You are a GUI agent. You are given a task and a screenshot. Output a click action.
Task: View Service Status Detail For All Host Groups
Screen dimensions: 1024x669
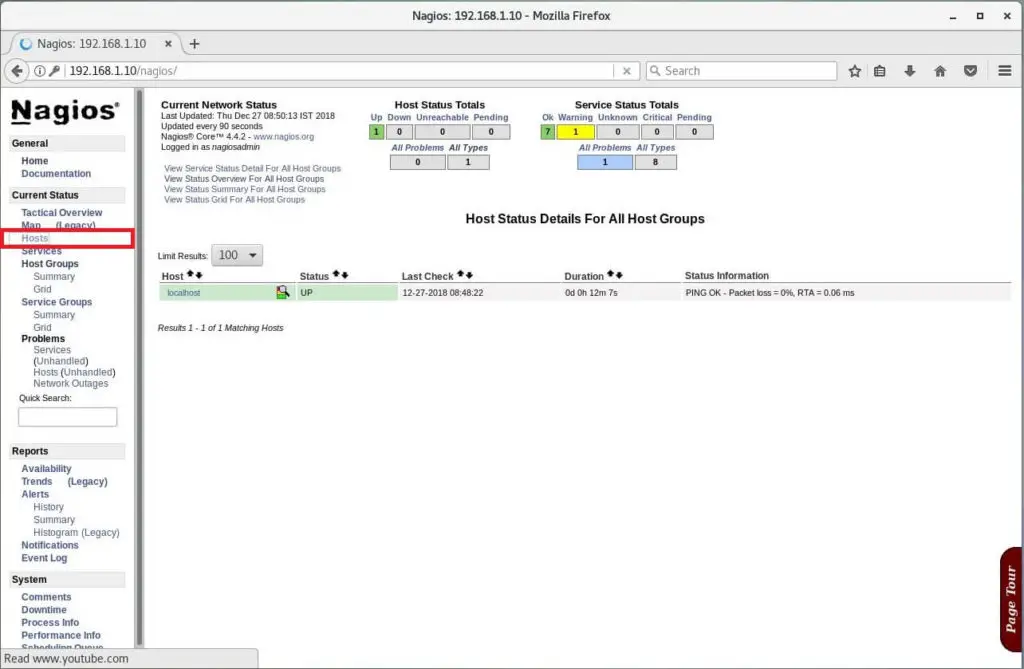[252, 169]
